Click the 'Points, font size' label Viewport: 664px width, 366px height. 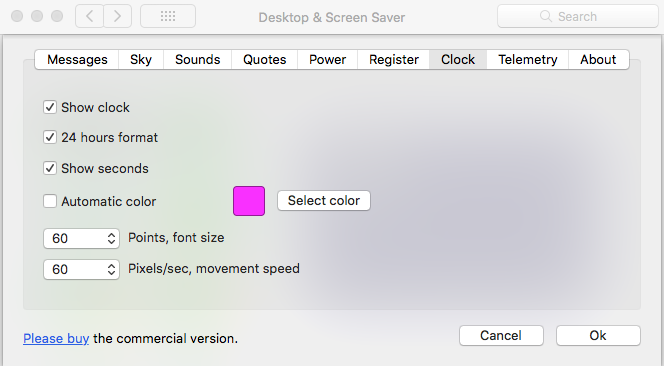[176, 238]
